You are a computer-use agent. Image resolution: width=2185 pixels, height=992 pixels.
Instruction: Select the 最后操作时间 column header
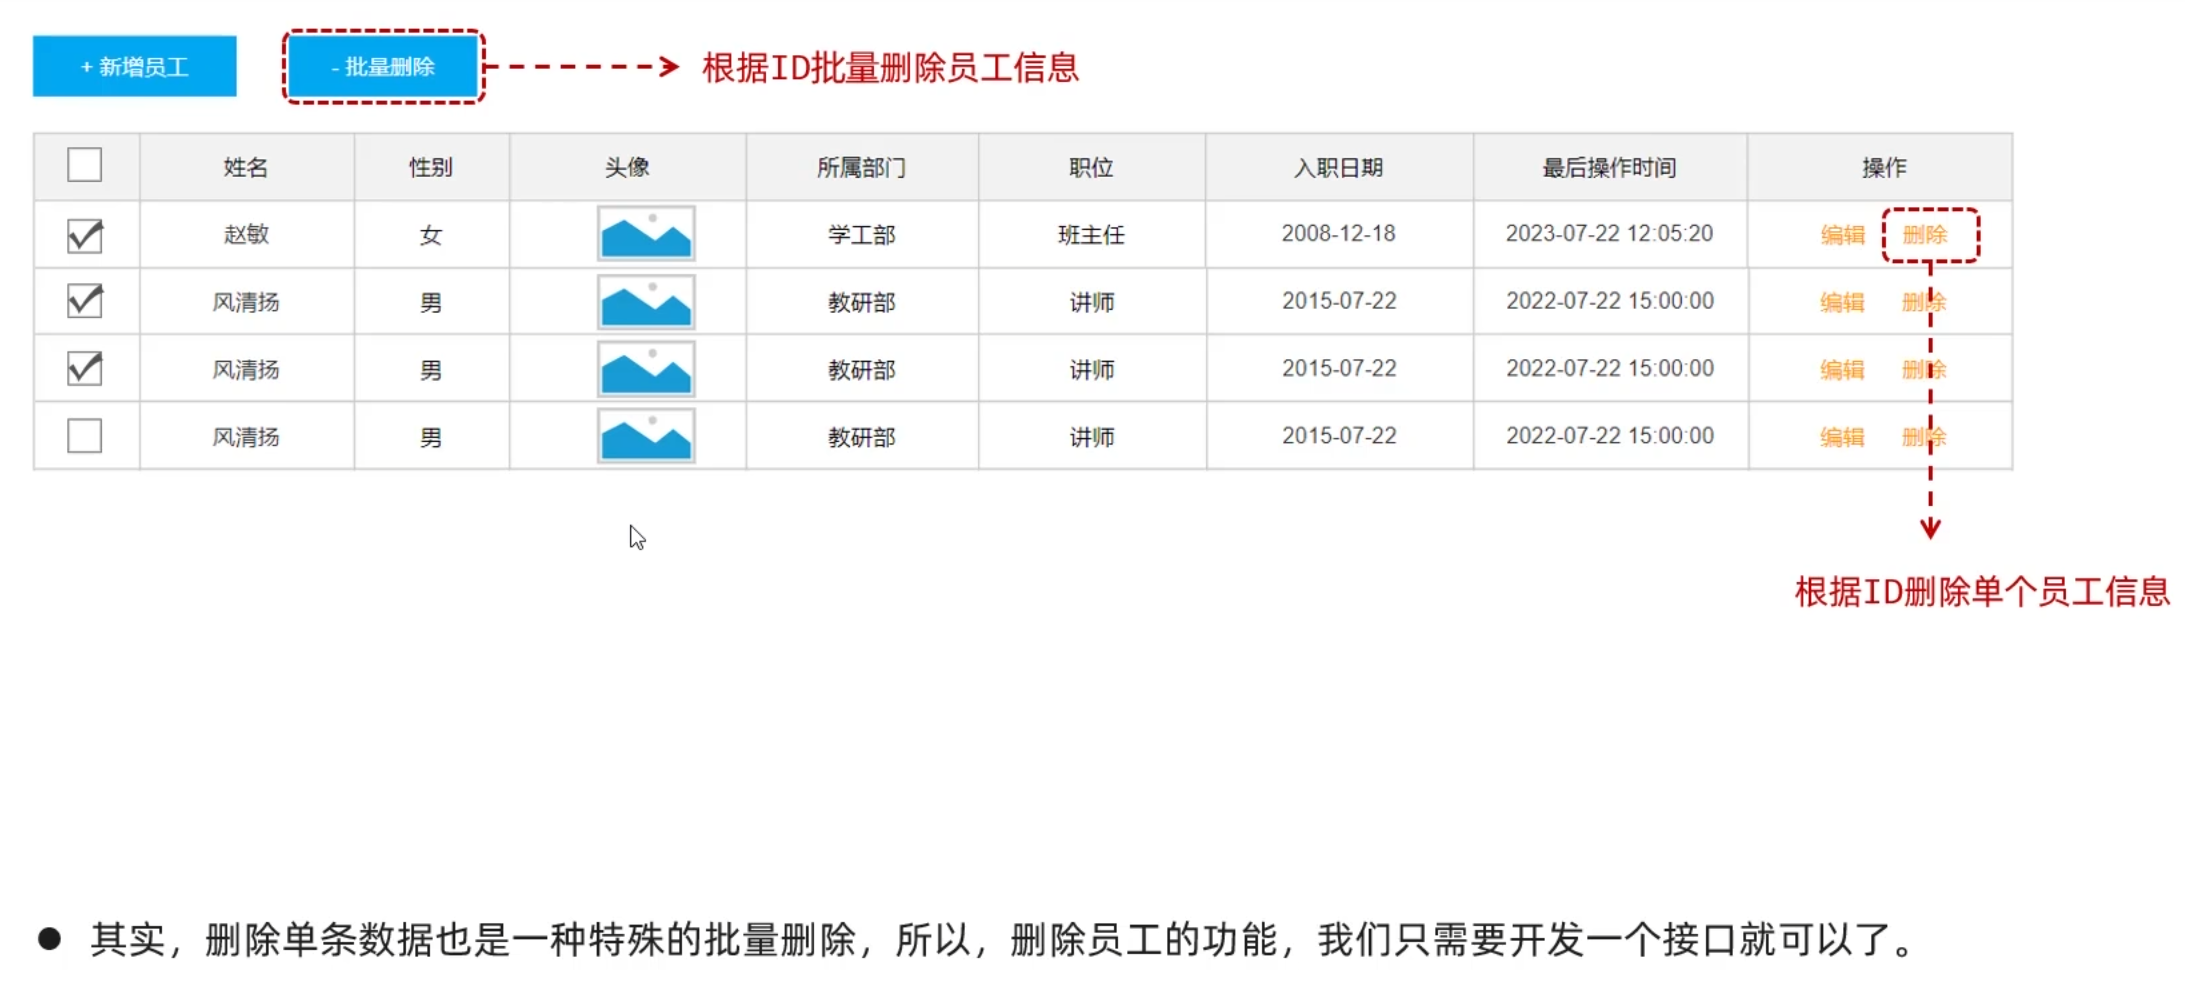point(1609,167)
